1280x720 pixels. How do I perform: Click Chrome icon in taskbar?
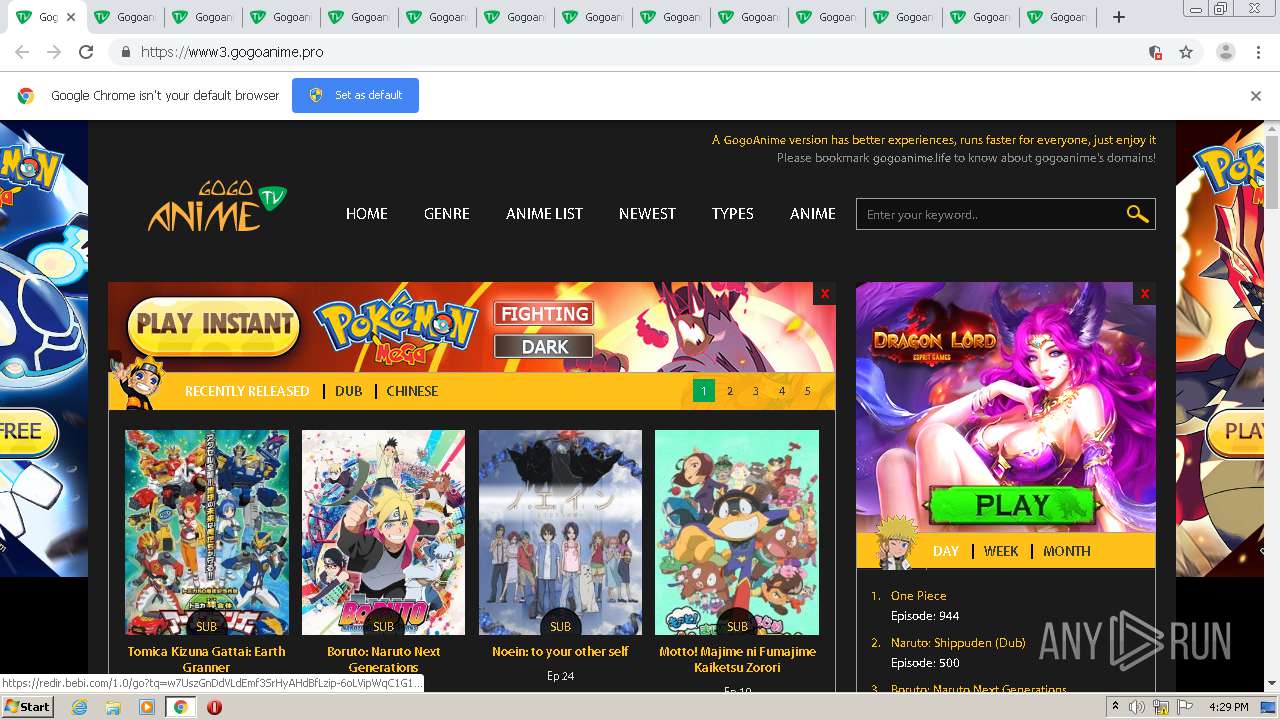click(181, 707)
